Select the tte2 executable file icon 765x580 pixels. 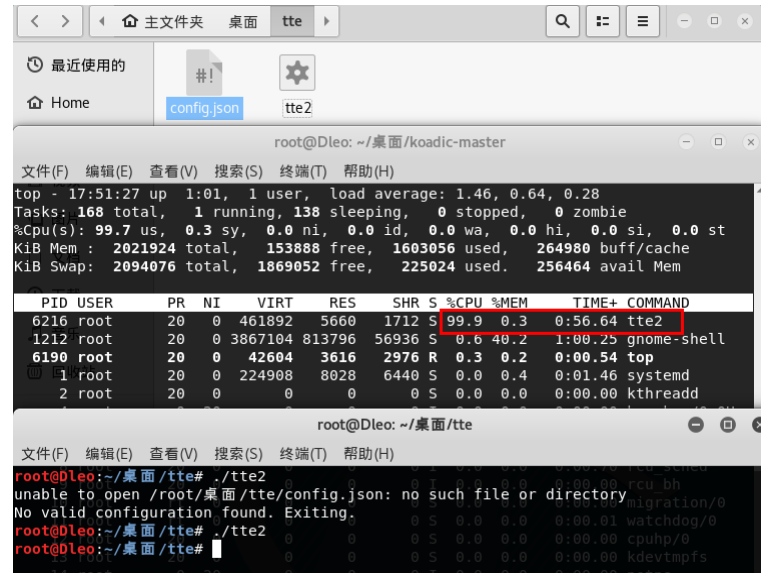coord(297,74)
